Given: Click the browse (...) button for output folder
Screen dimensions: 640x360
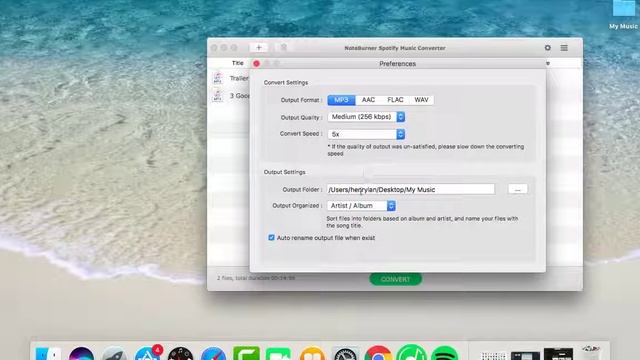Looking at the screenshot, I should tap(518, 189).
